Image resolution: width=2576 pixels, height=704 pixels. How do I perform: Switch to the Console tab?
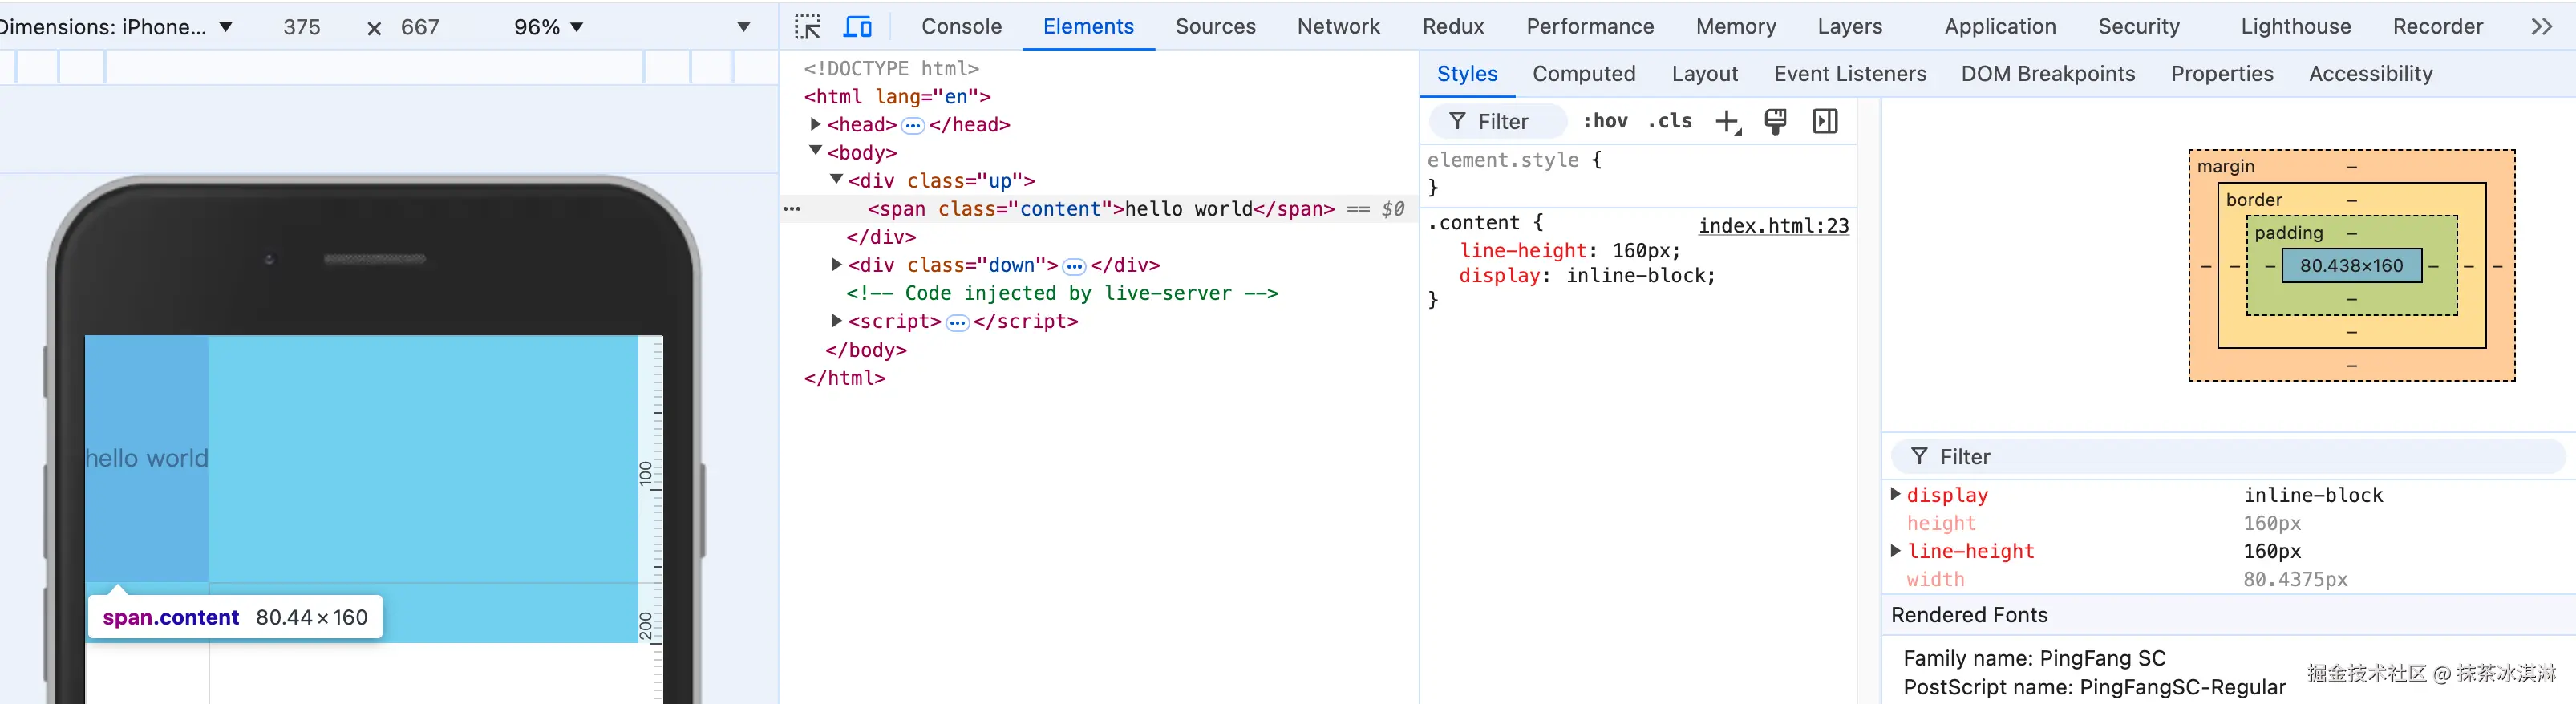click(x=961, y=27)
